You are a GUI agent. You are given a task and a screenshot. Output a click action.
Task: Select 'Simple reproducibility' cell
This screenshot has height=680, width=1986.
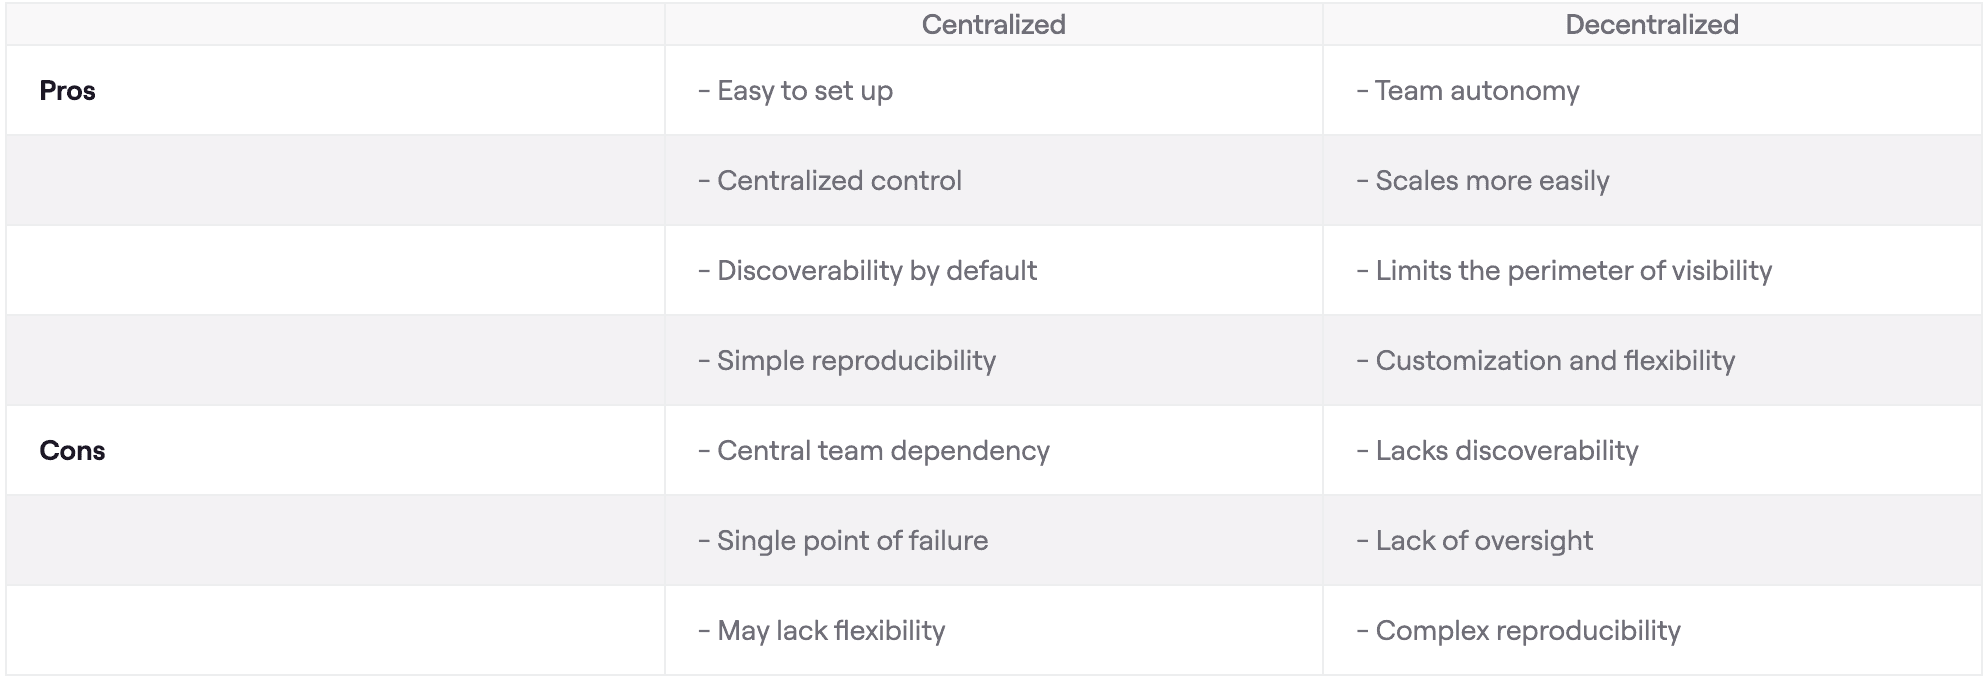(x=856, y=361)
